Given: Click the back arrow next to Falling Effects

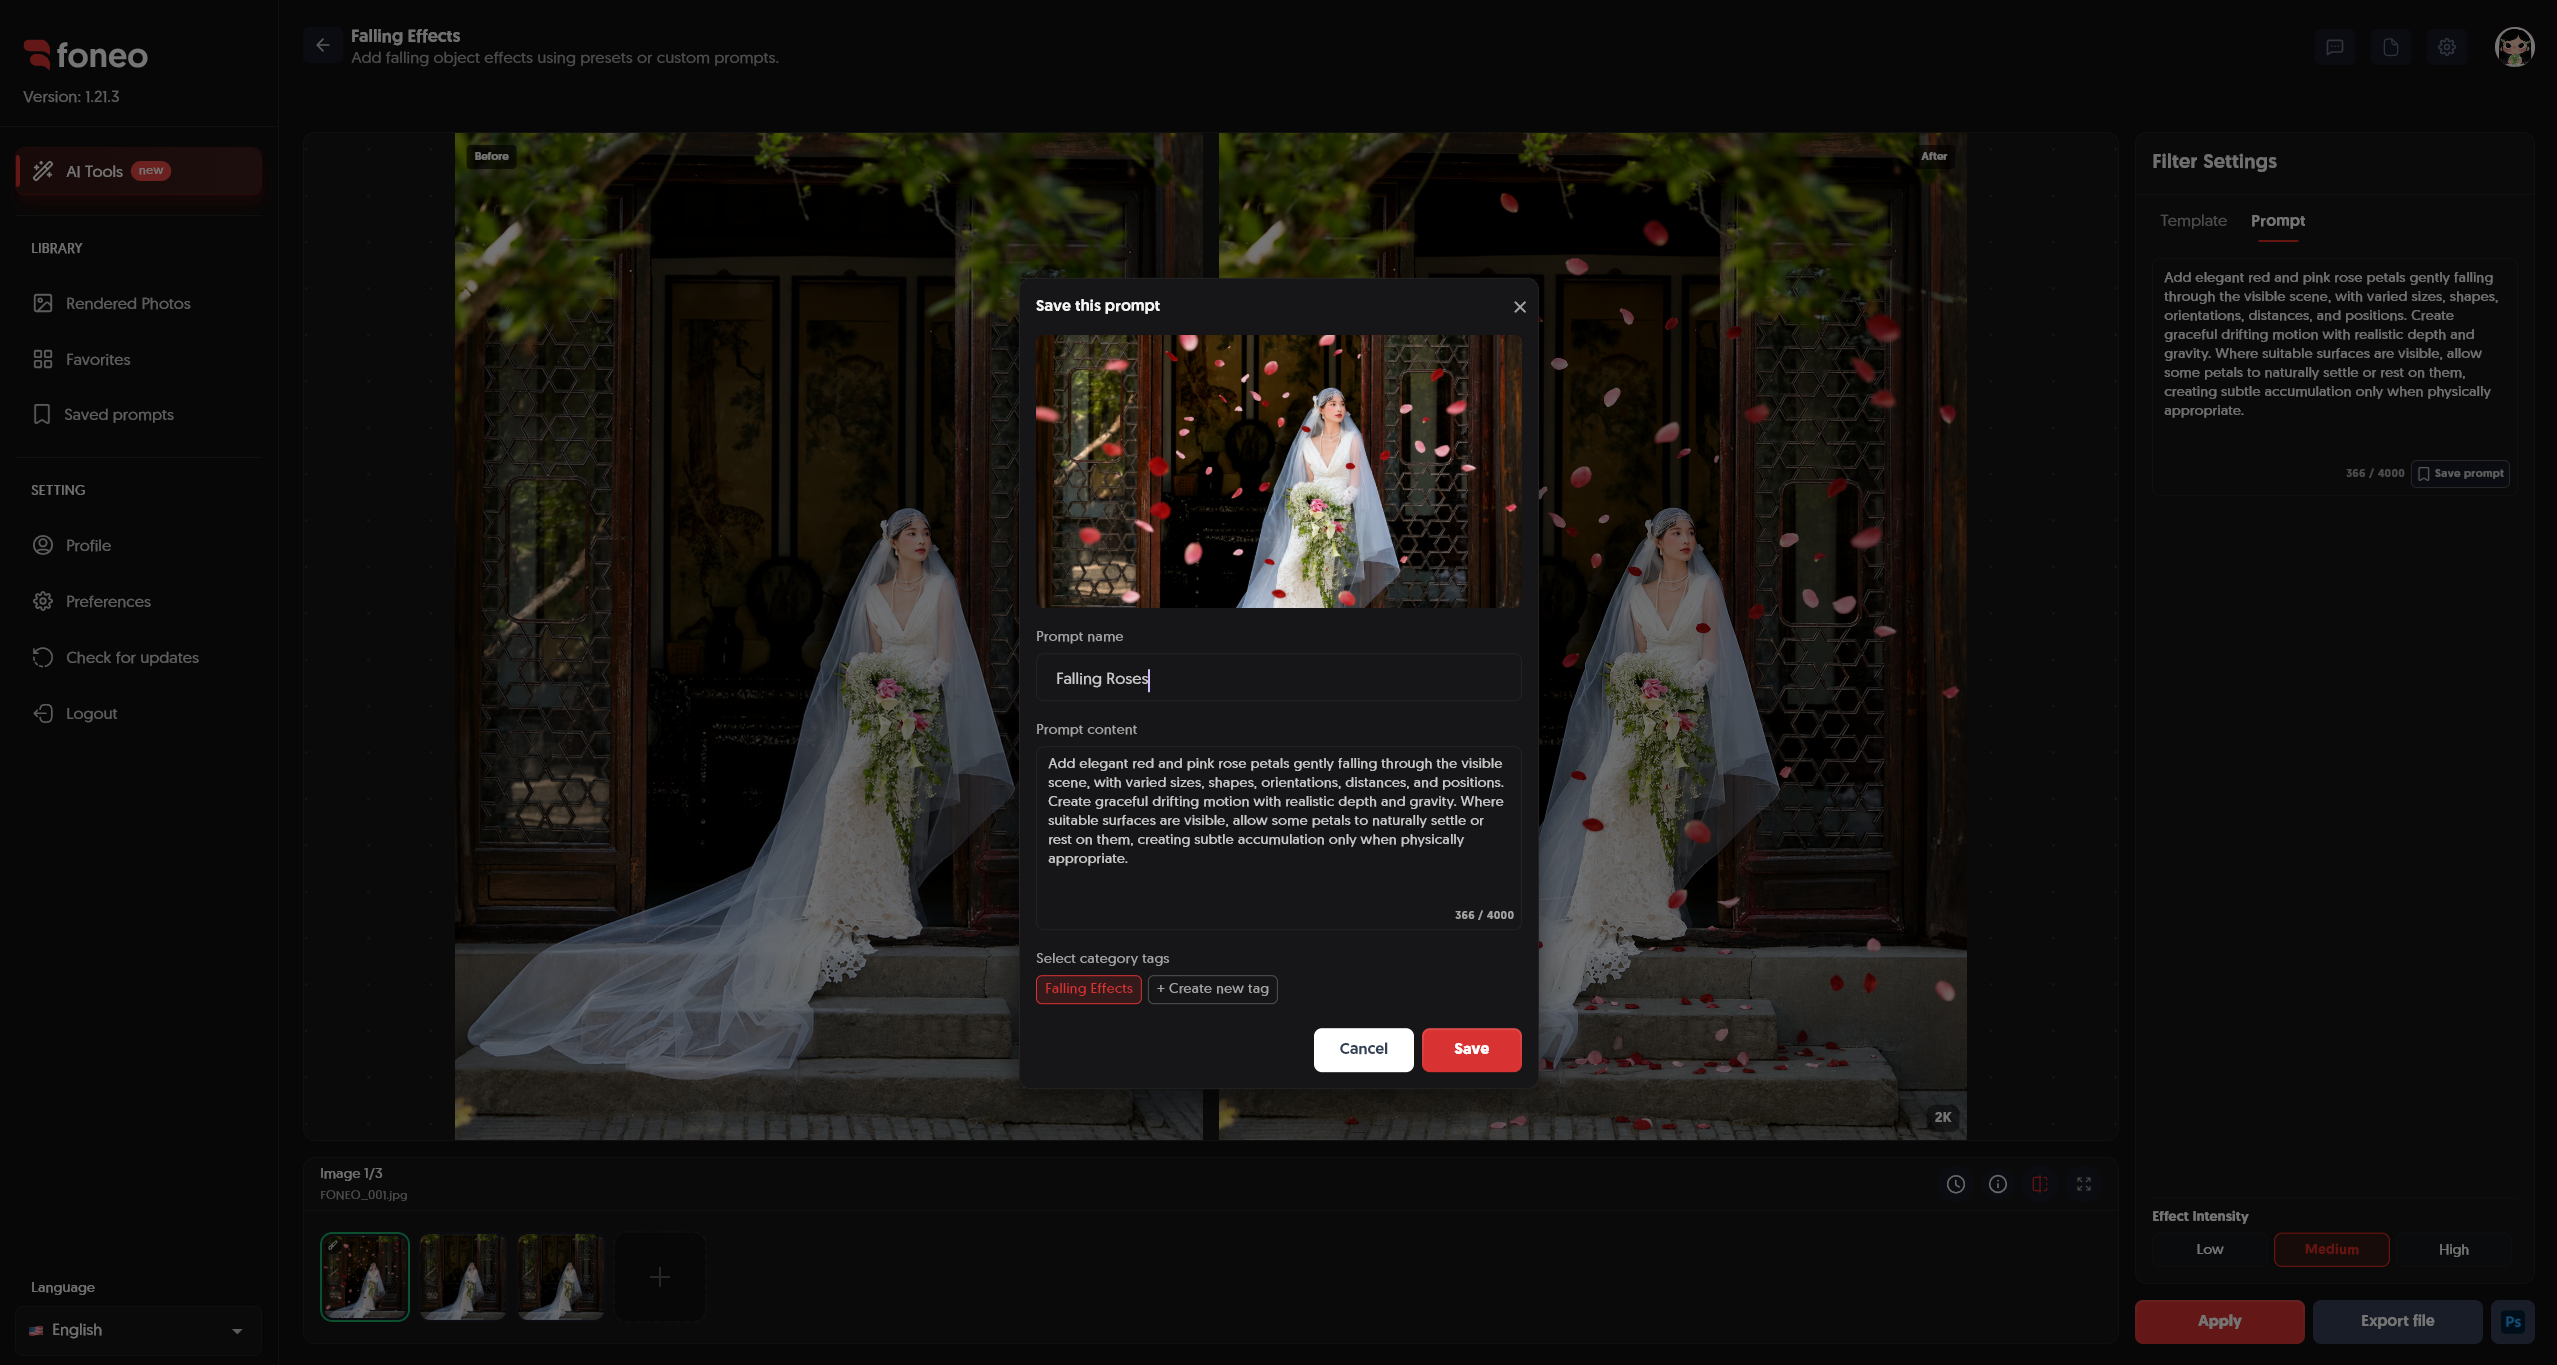Looking at the screenshot, I should pos(322,46).
